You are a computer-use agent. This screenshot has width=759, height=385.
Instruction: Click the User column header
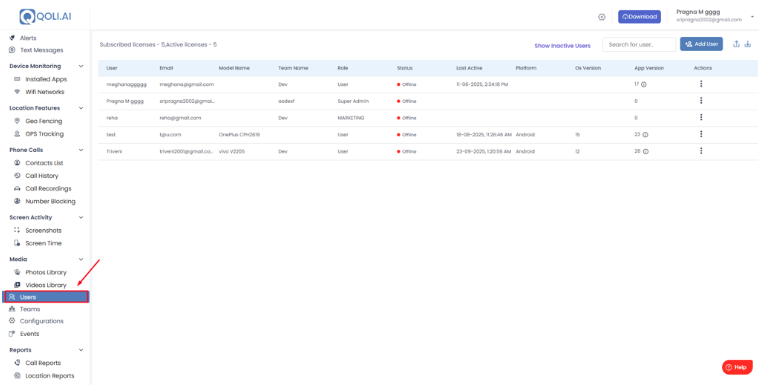[111, 68]
